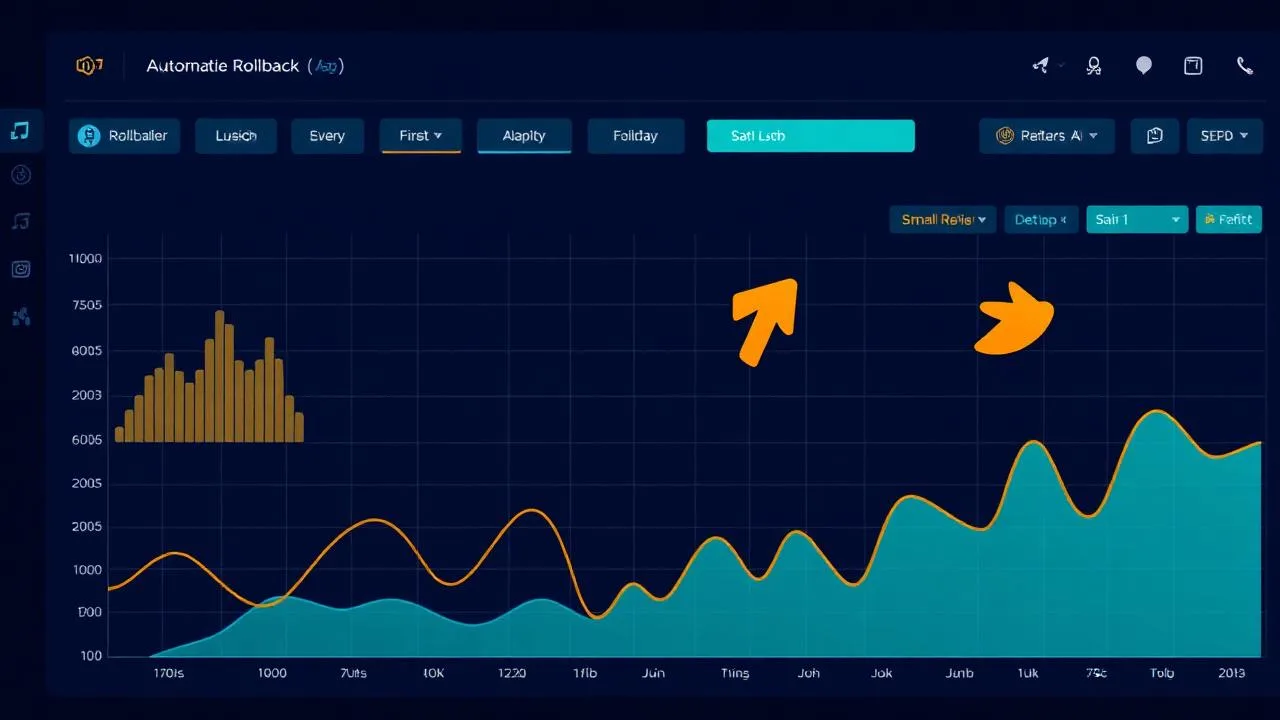Screen dimensions: 1280x720
Task: Open the camera-shaped sidebar icon
Action: point(21,268)
